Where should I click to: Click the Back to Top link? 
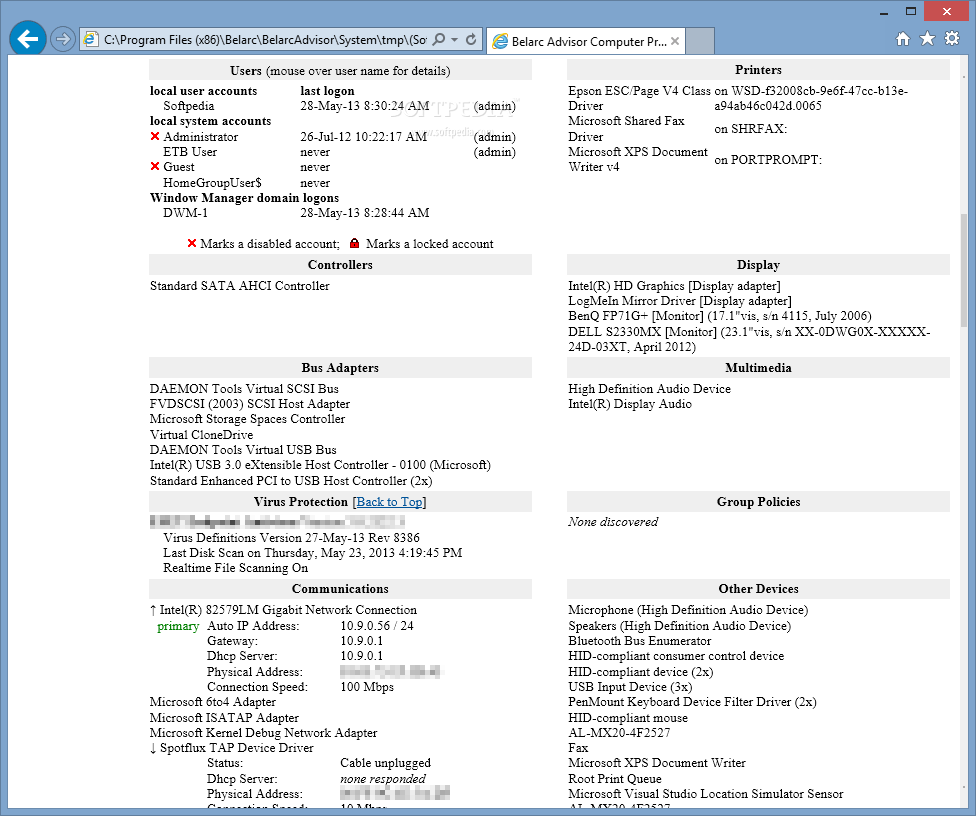tap(389, 502)
